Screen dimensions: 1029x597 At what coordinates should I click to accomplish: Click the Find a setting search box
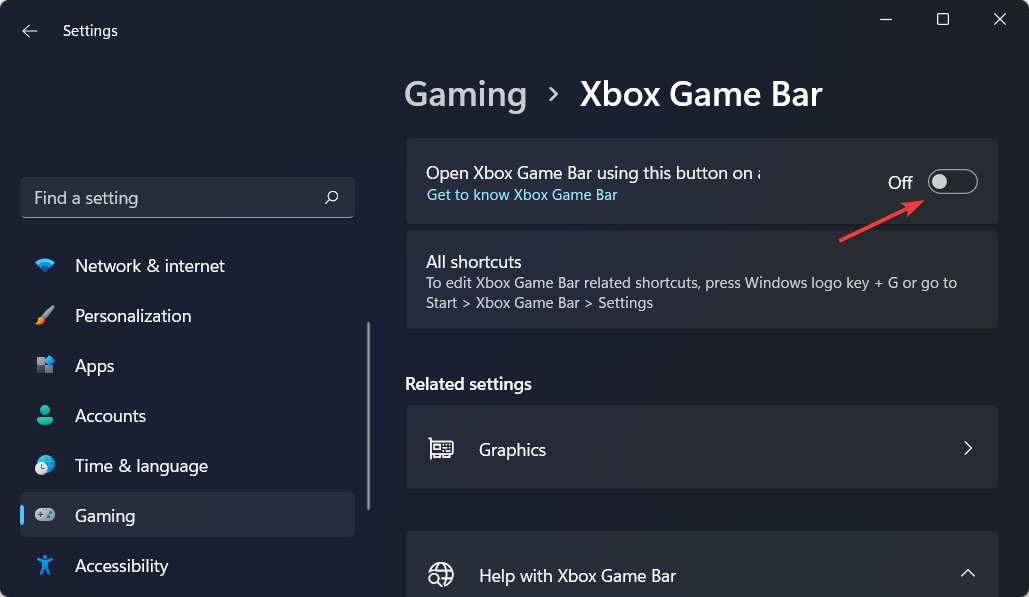(188, 197)
